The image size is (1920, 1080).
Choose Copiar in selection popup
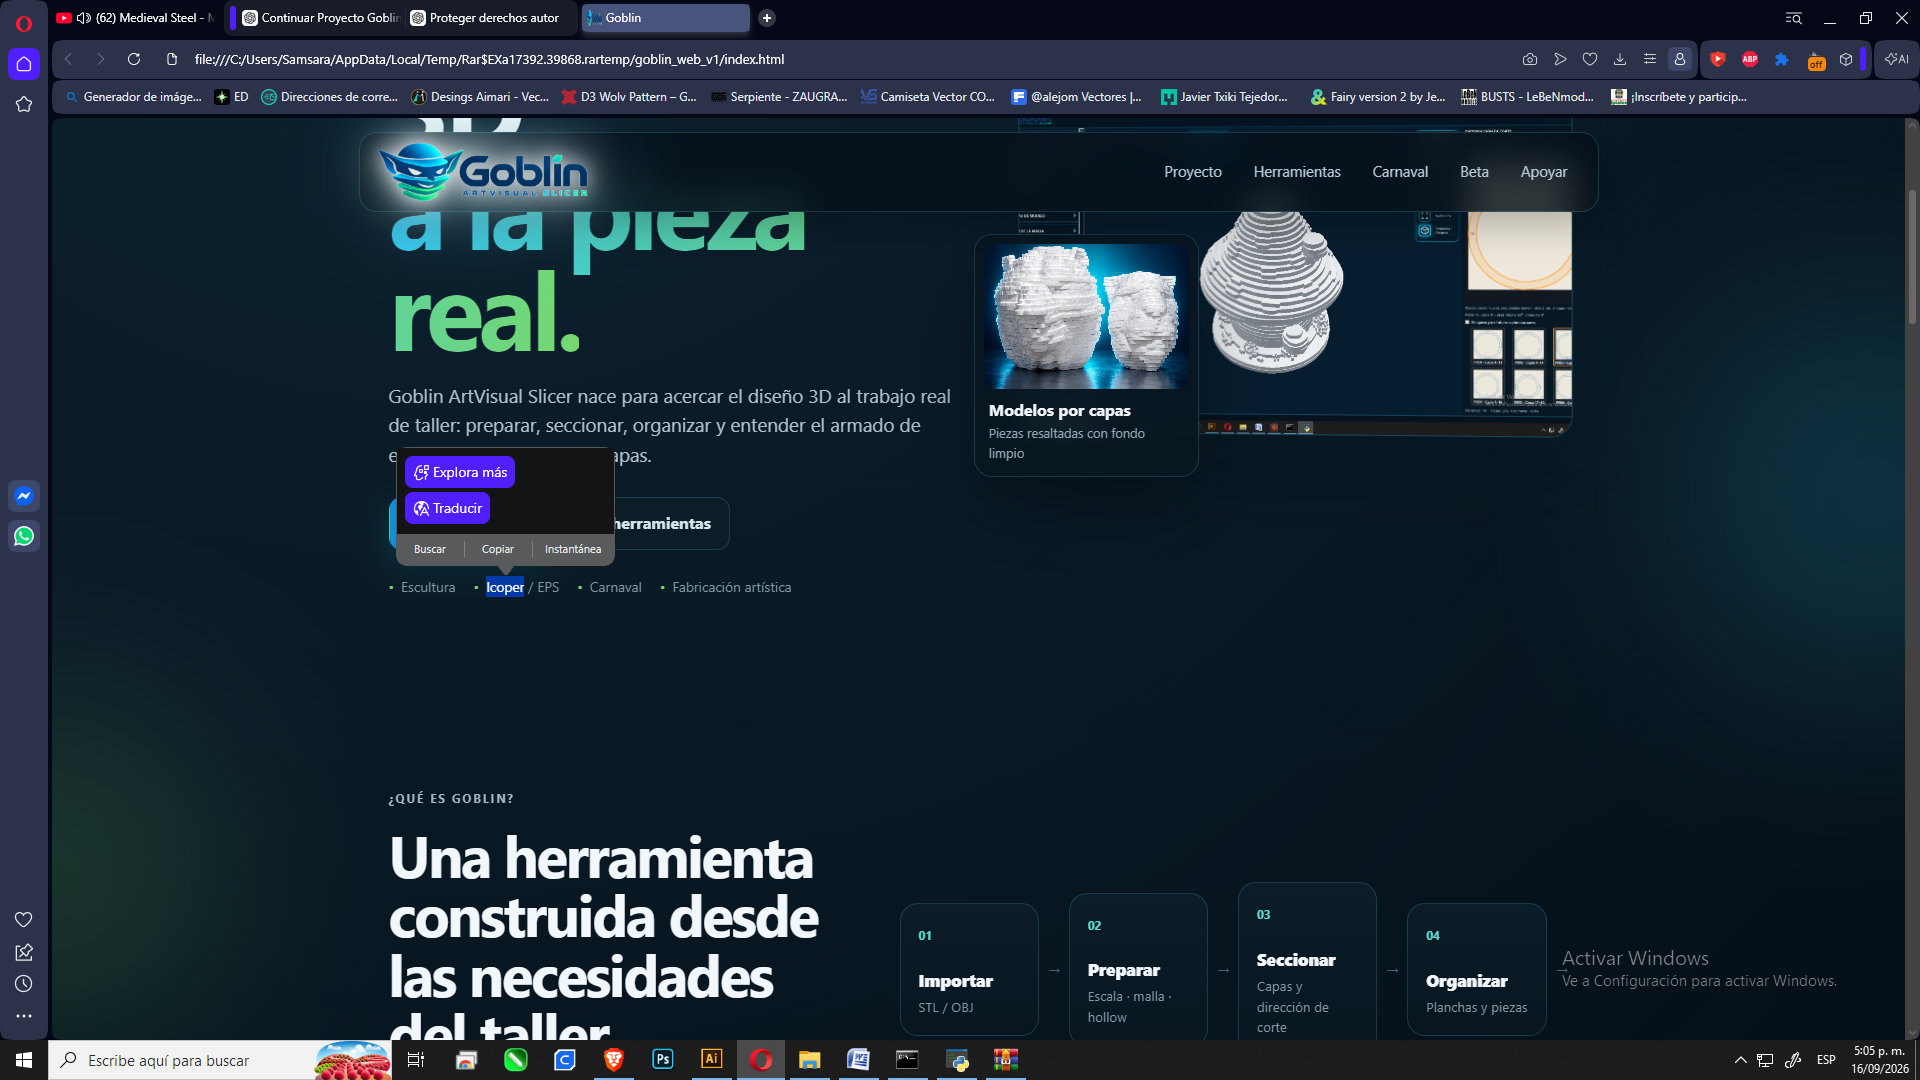tap(498, 549)
